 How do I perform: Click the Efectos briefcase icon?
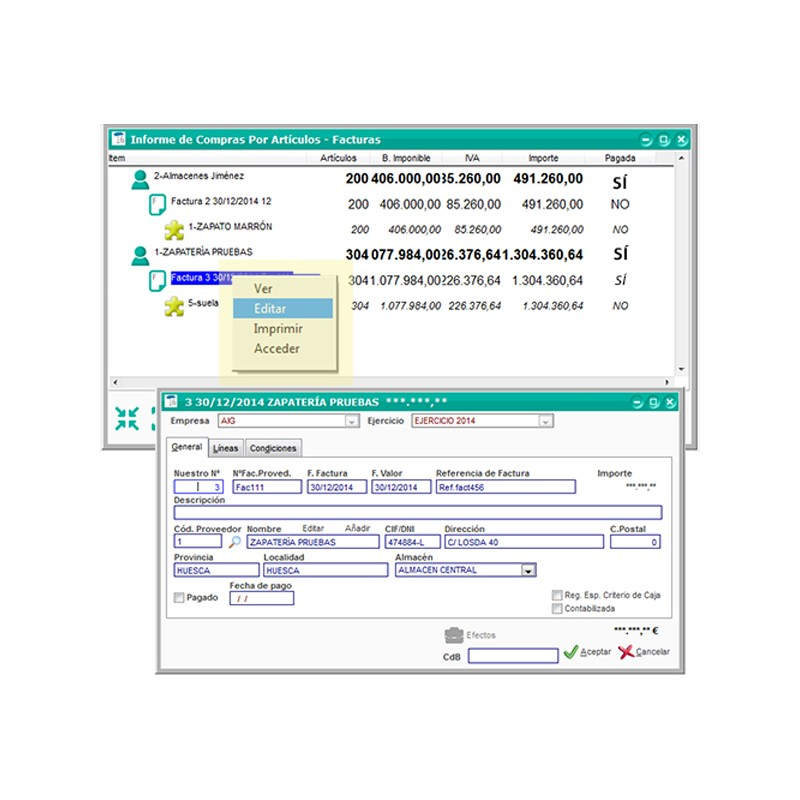click(x=454, y=634)
